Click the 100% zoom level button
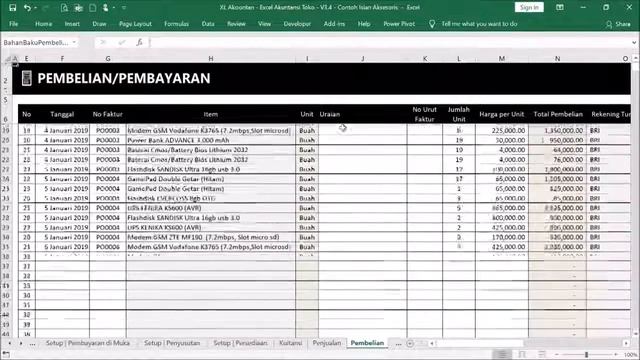The width and height of the screenshot is (640, 360). click(x=631, y=354)
